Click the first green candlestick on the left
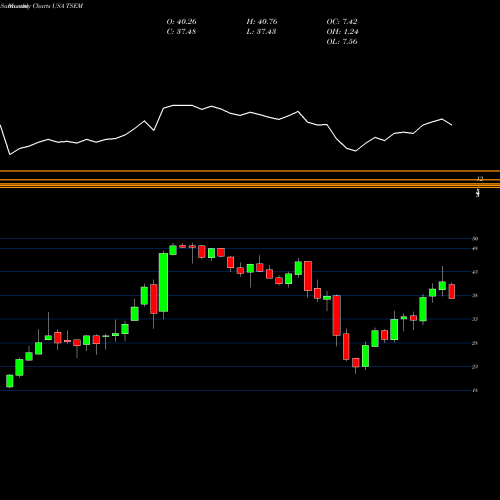500x500 pixels. [10, 381]
